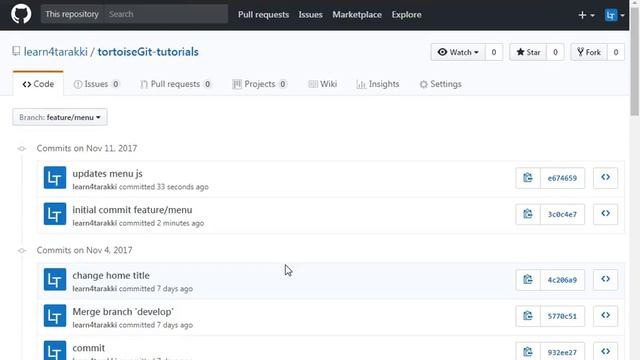640x360 pixels.
Task: Open the Insights tab
Action: [378, 84]
